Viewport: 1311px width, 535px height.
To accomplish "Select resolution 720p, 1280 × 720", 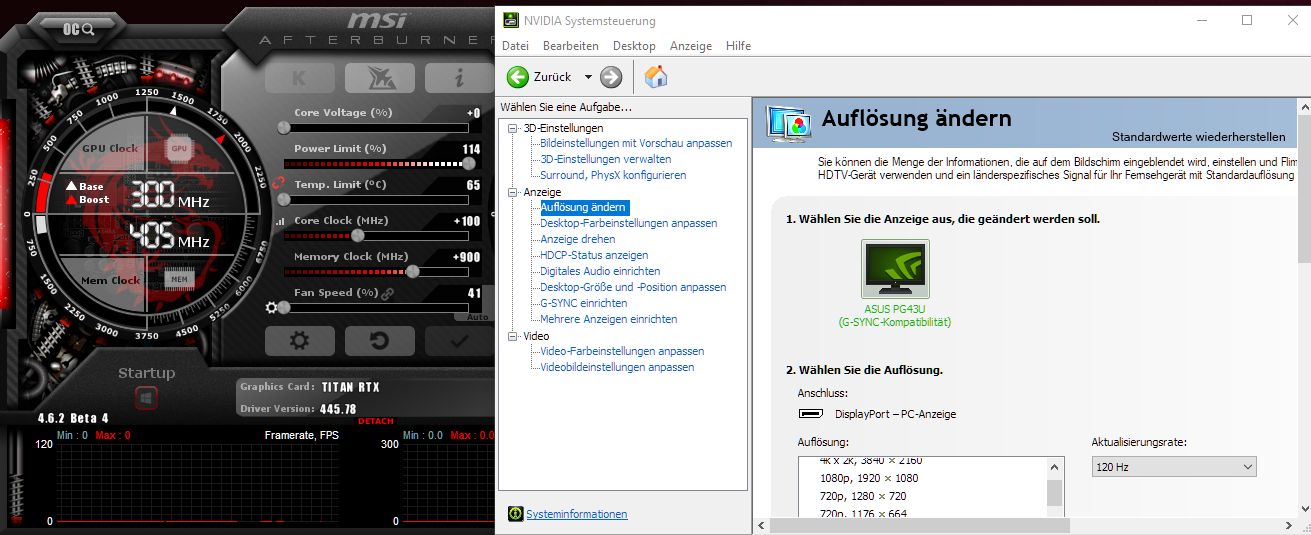I will click(x=862, y=496).
